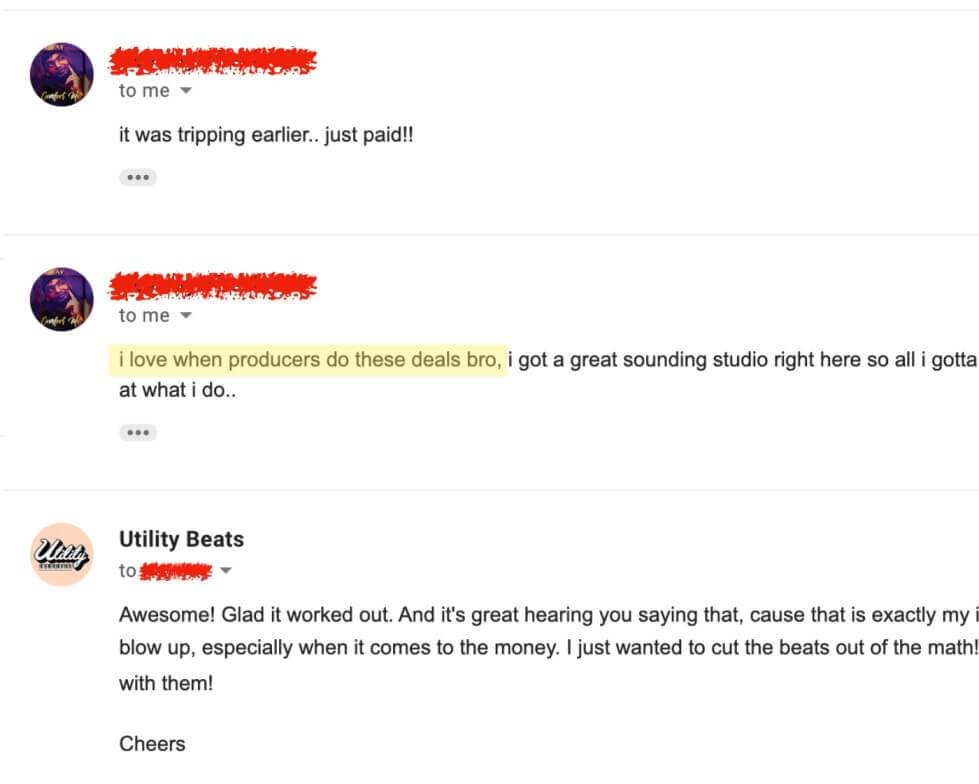Click 'to me' label in first message
This screenshot has width=979, height=784.
pyautogui.click(x=144, y=91)
